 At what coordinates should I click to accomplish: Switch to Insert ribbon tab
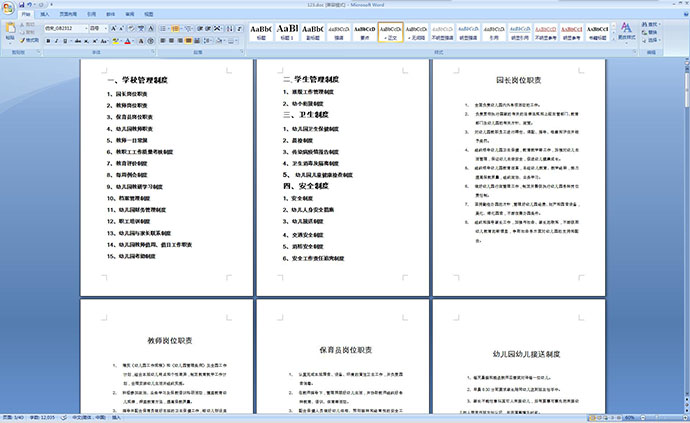tap(45, 14)
